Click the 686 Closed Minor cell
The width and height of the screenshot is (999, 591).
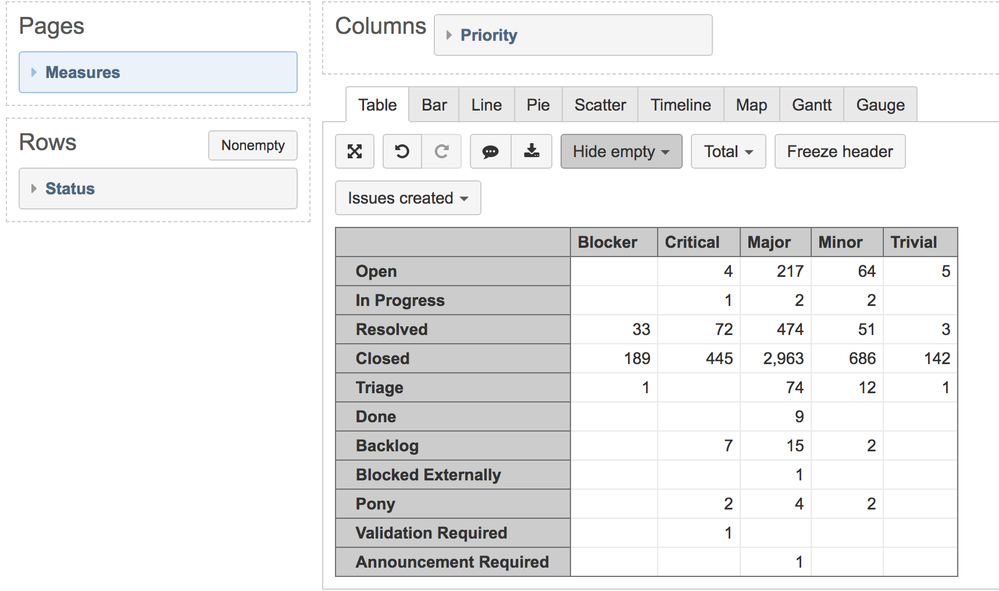(x=847, y=359)
